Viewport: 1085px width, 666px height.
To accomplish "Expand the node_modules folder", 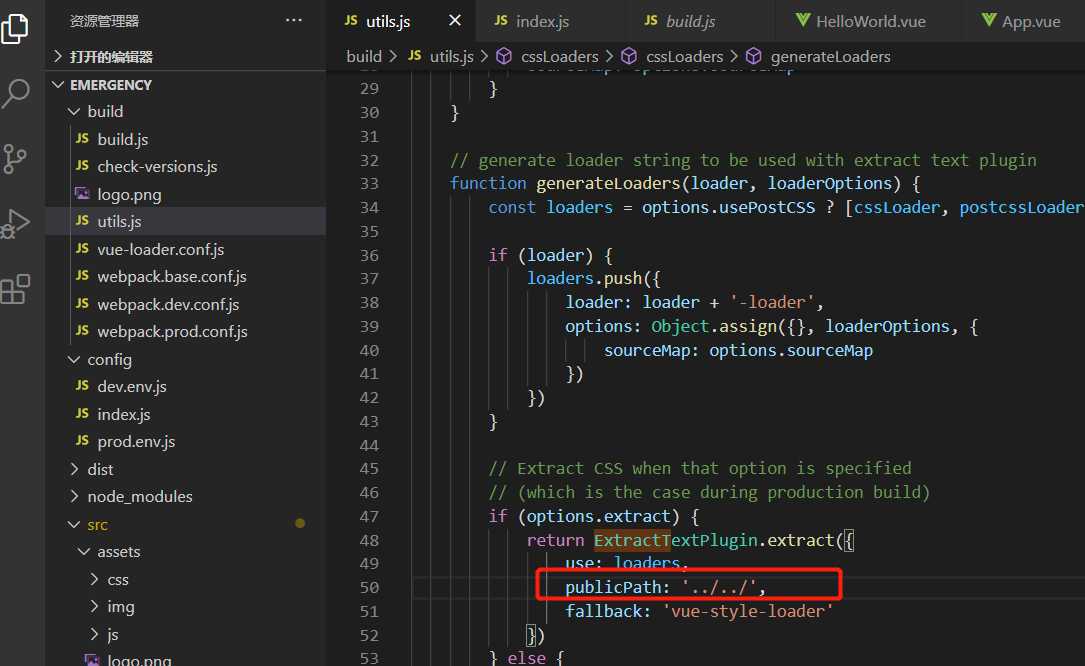I will click(185, 496).
